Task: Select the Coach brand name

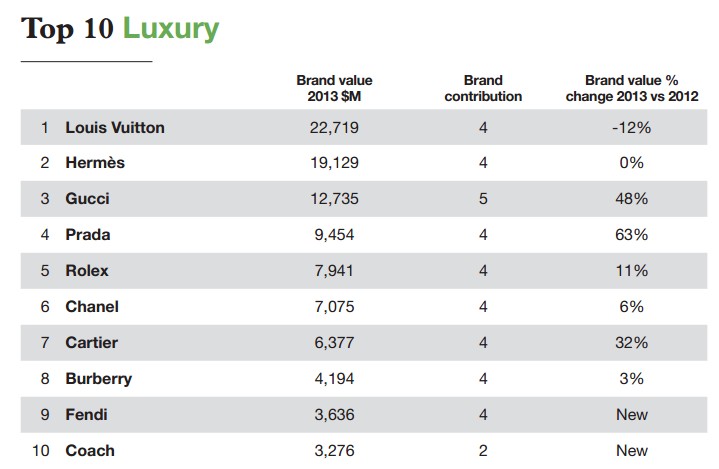Action: coord(90,451)
